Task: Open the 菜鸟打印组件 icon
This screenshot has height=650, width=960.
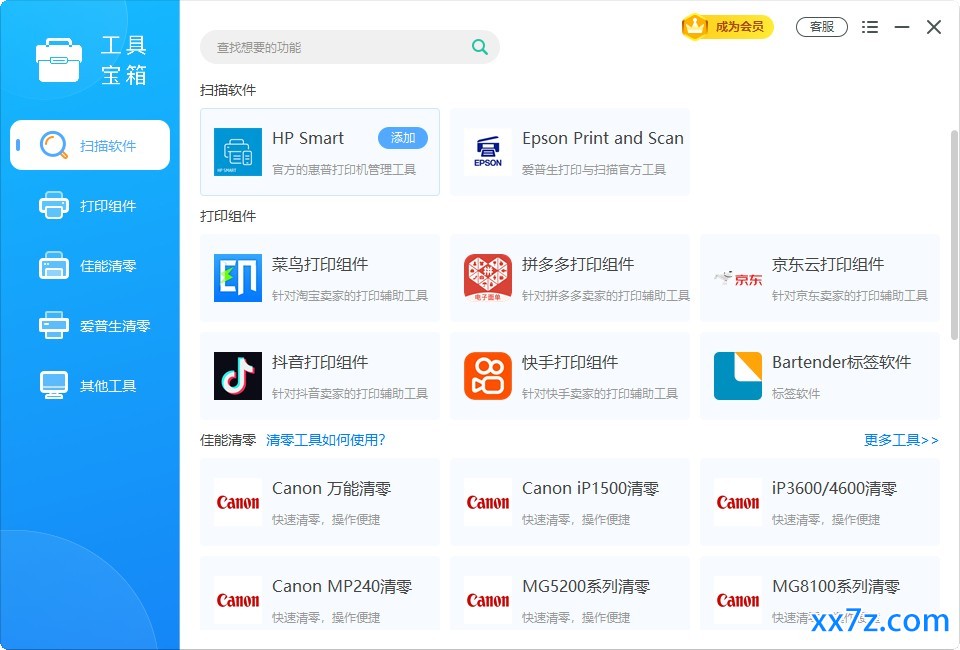Action: point(238,278)
